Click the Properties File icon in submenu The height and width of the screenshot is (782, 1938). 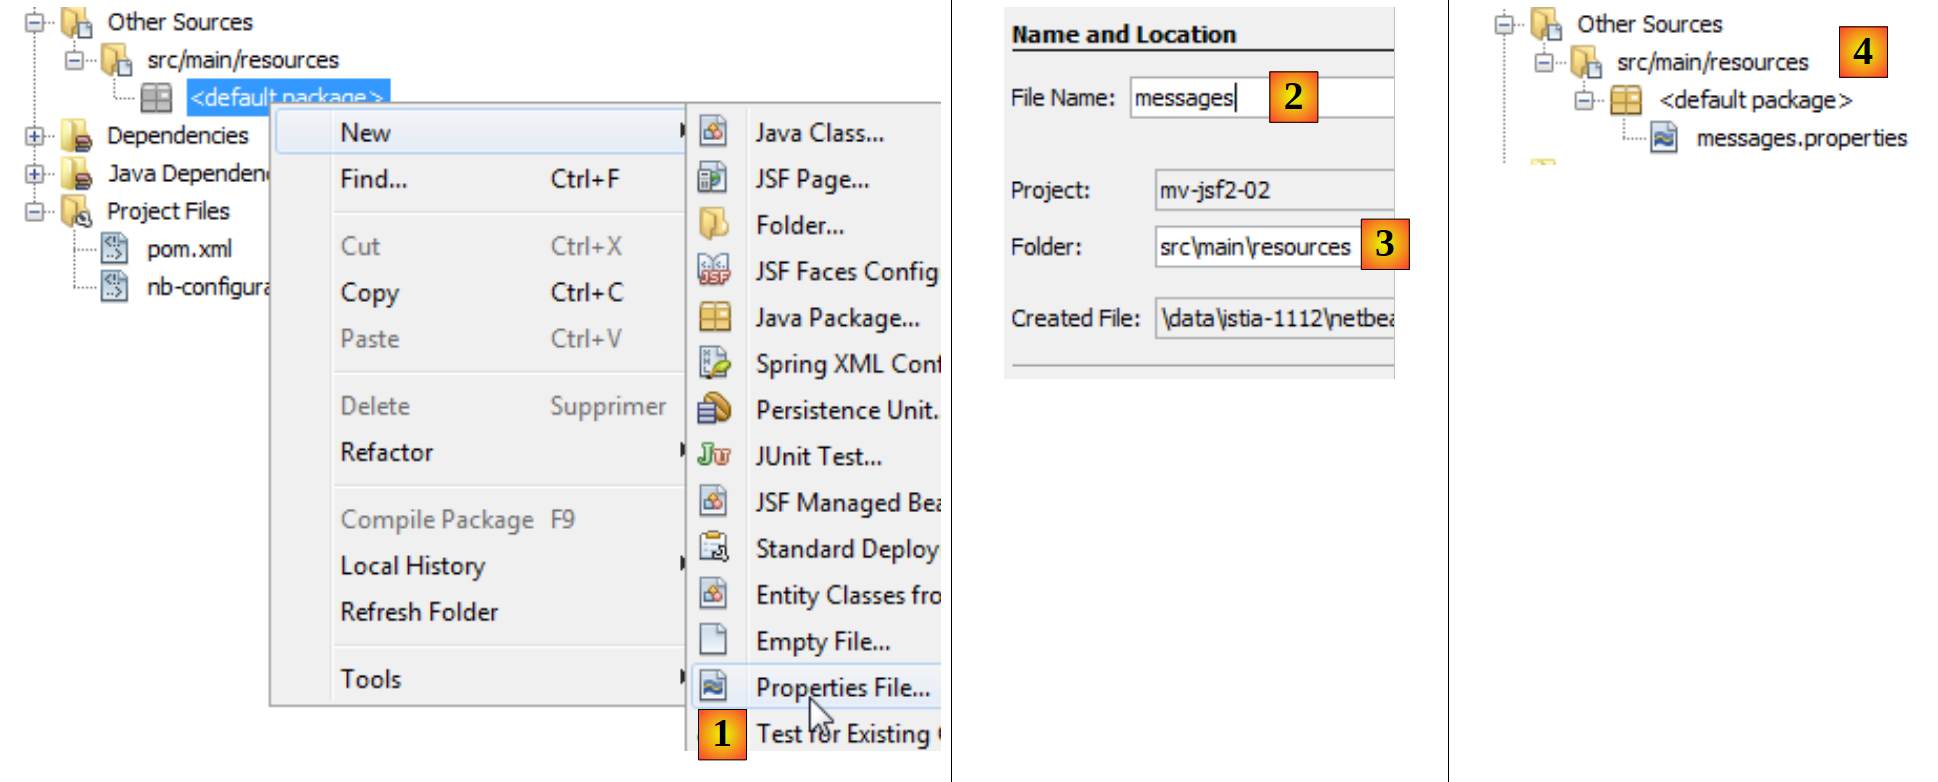point(713,686)
